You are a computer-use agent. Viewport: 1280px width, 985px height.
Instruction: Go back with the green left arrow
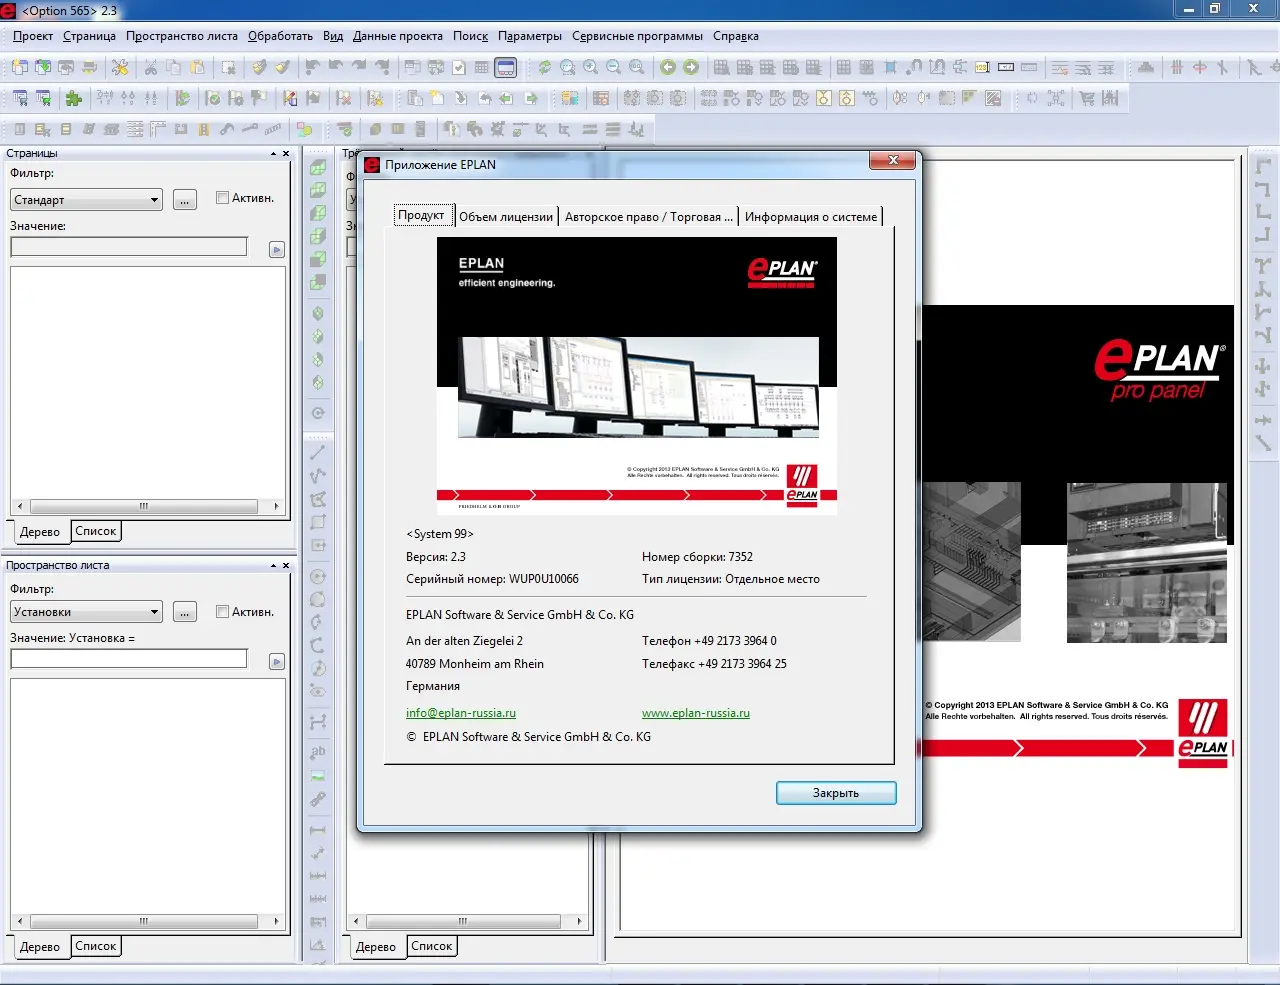tap(668, 67)
